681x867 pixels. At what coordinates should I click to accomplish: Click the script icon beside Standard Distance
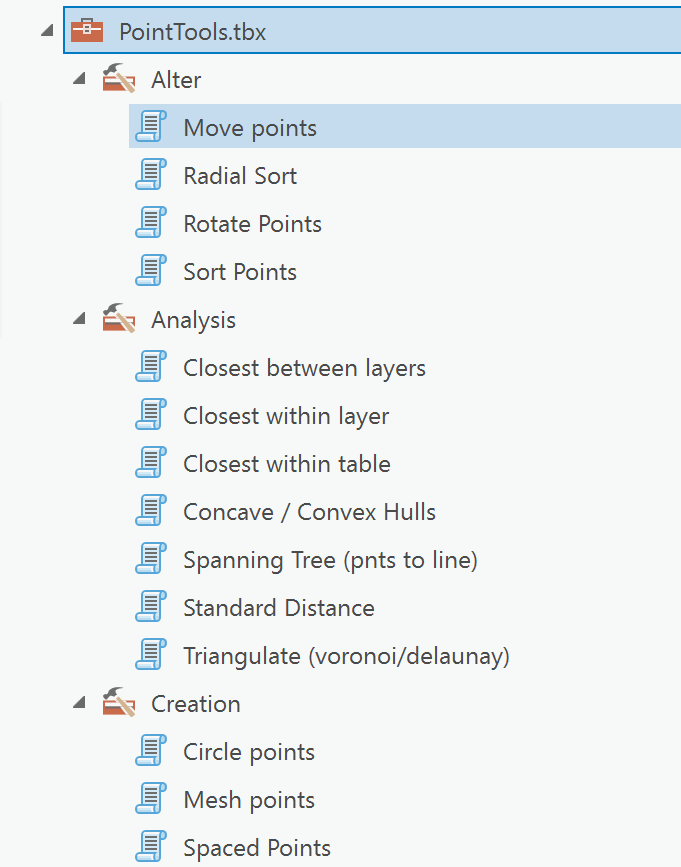[x=151, y=607]
